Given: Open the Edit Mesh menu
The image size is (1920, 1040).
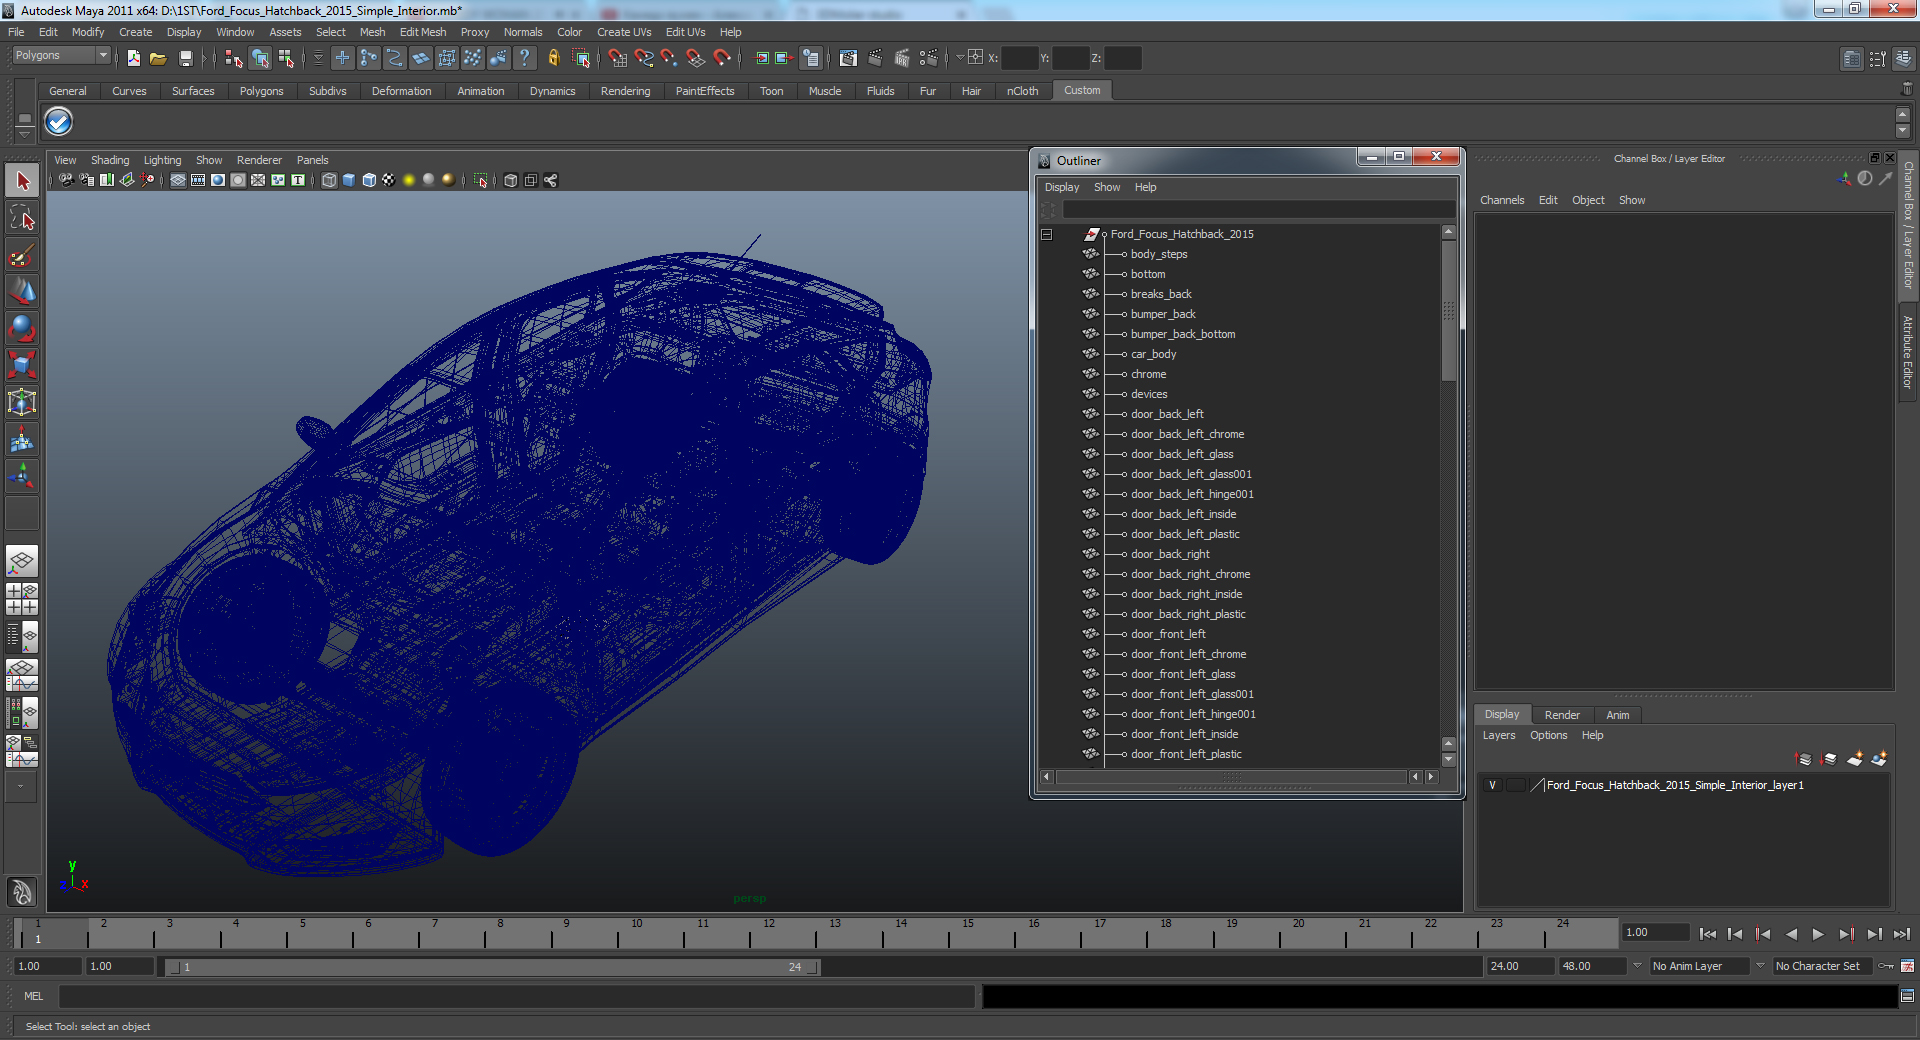Looking at the screenshot, I should (423, 32).
